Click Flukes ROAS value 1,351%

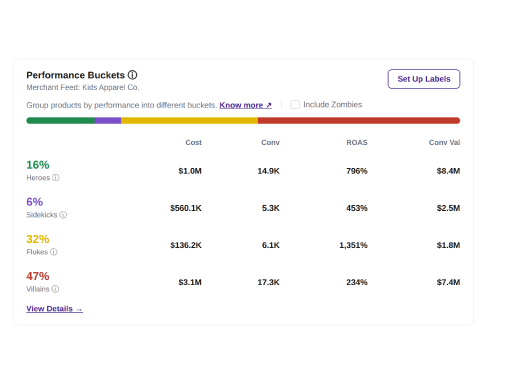(x=353, y=245)
